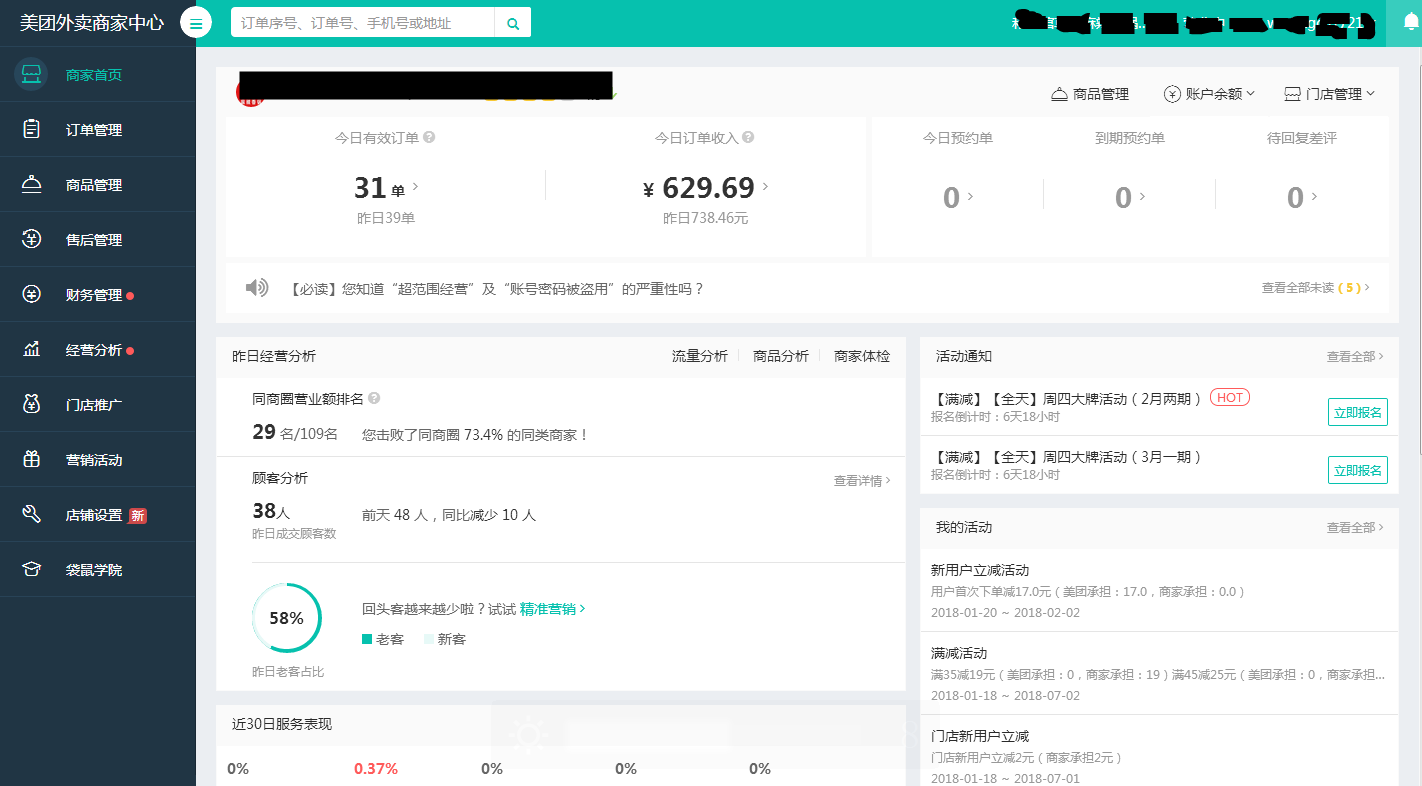Click the HOT badge on 2月两期 activity
Screen dimensions: 1422x786
click(1230, 398)
